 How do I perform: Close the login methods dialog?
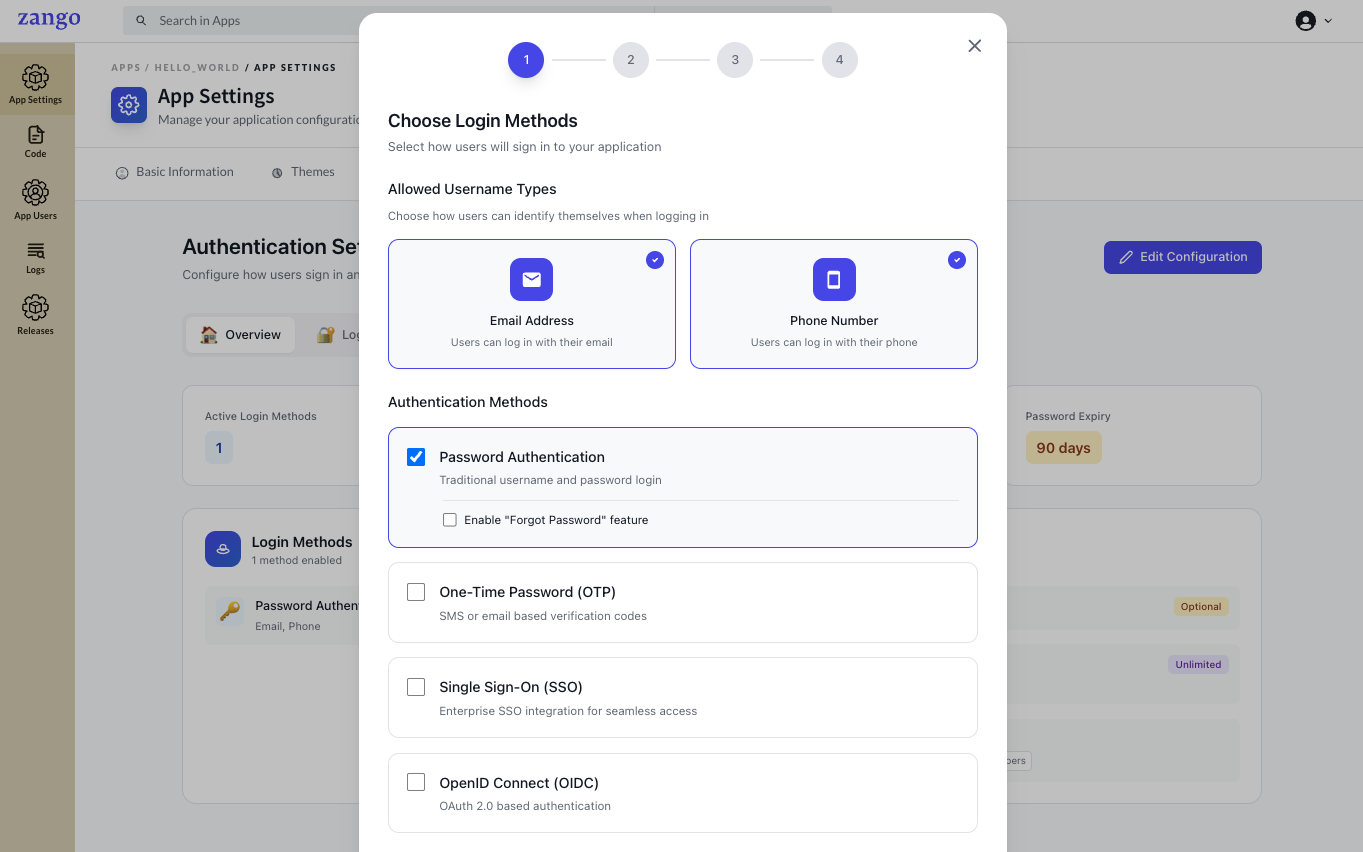[975, 46]
